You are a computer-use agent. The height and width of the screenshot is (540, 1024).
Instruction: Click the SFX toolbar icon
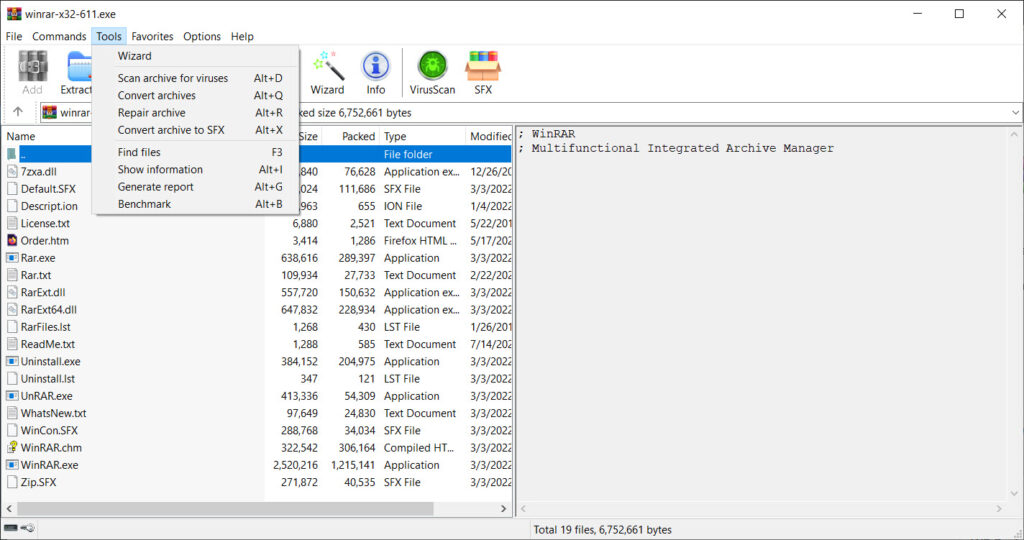(x=483, y=72)
